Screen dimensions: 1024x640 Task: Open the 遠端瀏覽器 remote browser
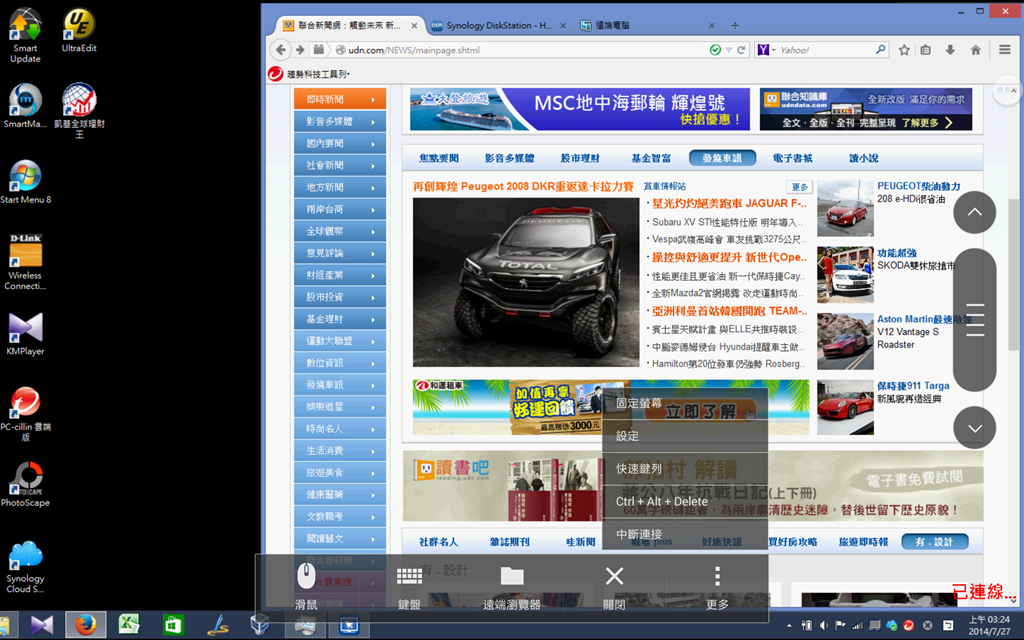click(x=512, y=584)
